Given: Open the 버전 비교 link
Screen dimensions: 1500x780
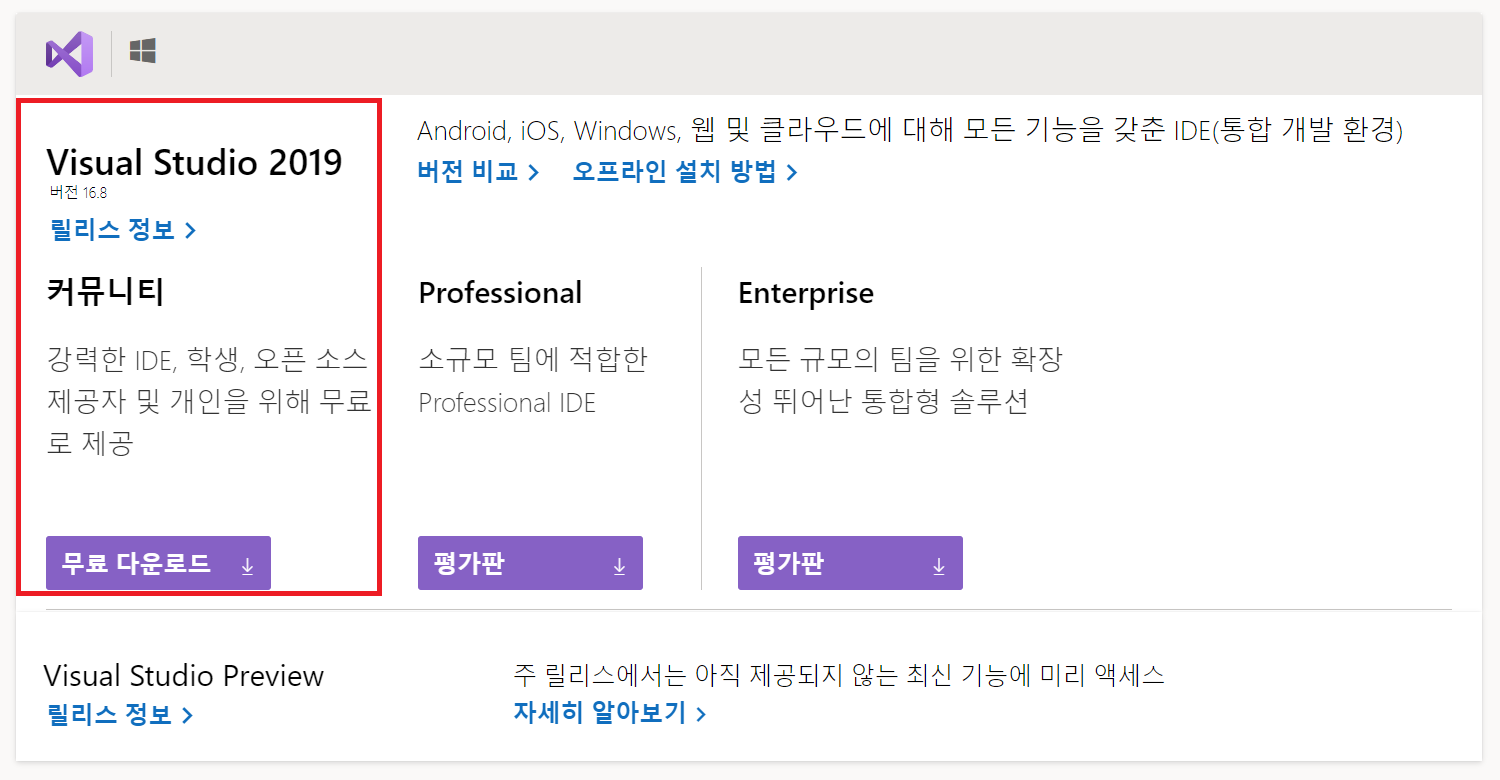Looking at the screenshot, I should click(479, 172).
